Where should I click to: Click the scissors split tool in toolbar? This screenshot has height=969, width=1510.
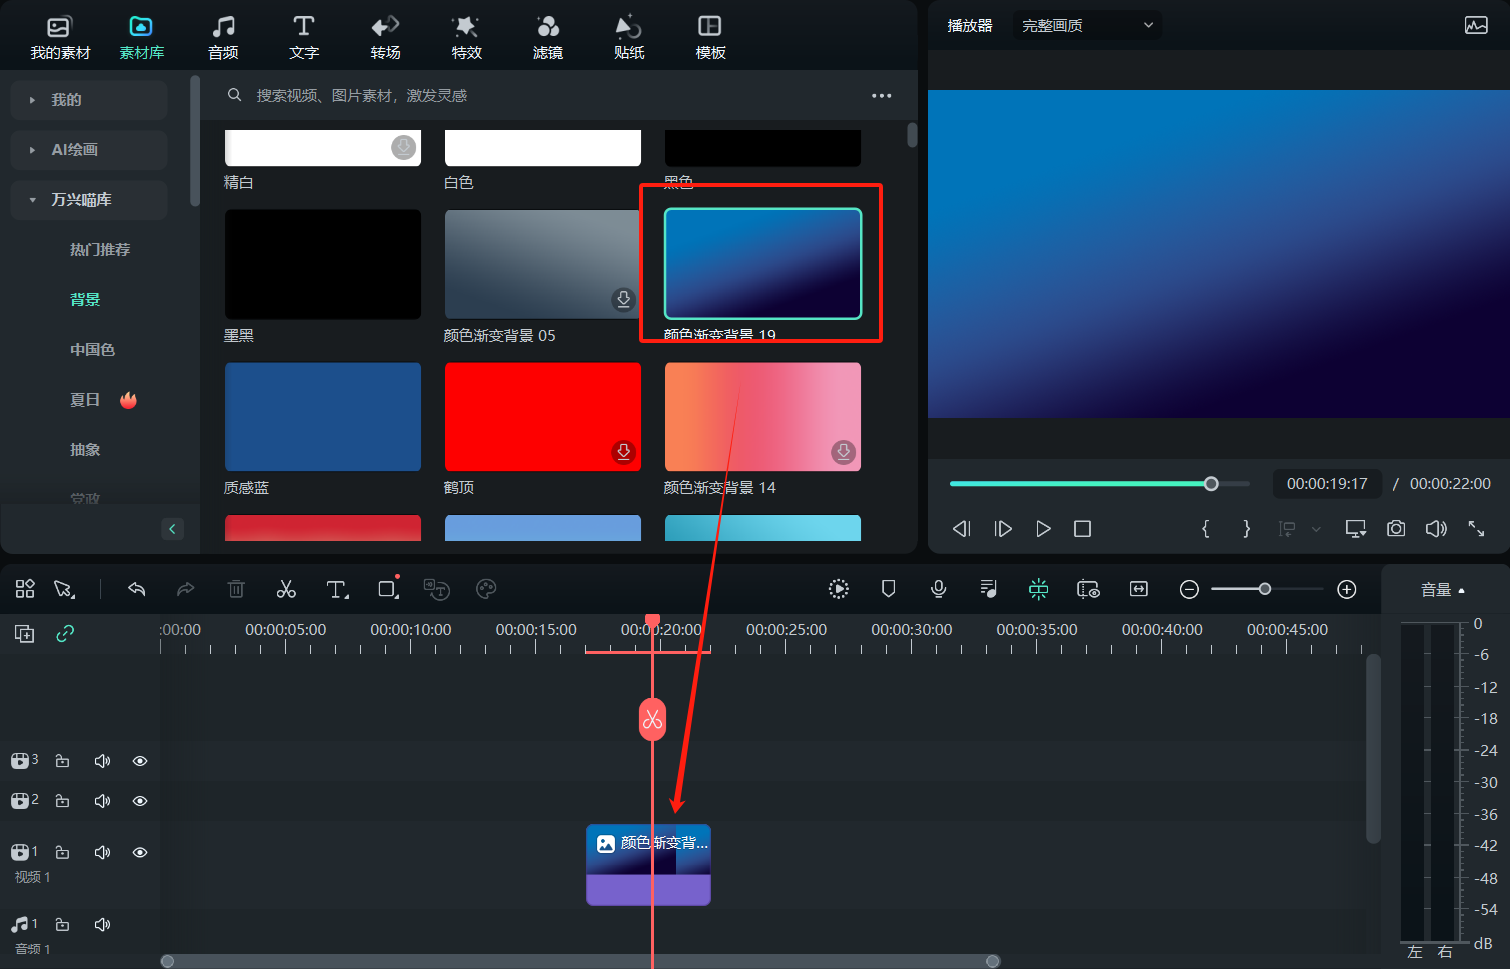286,589
